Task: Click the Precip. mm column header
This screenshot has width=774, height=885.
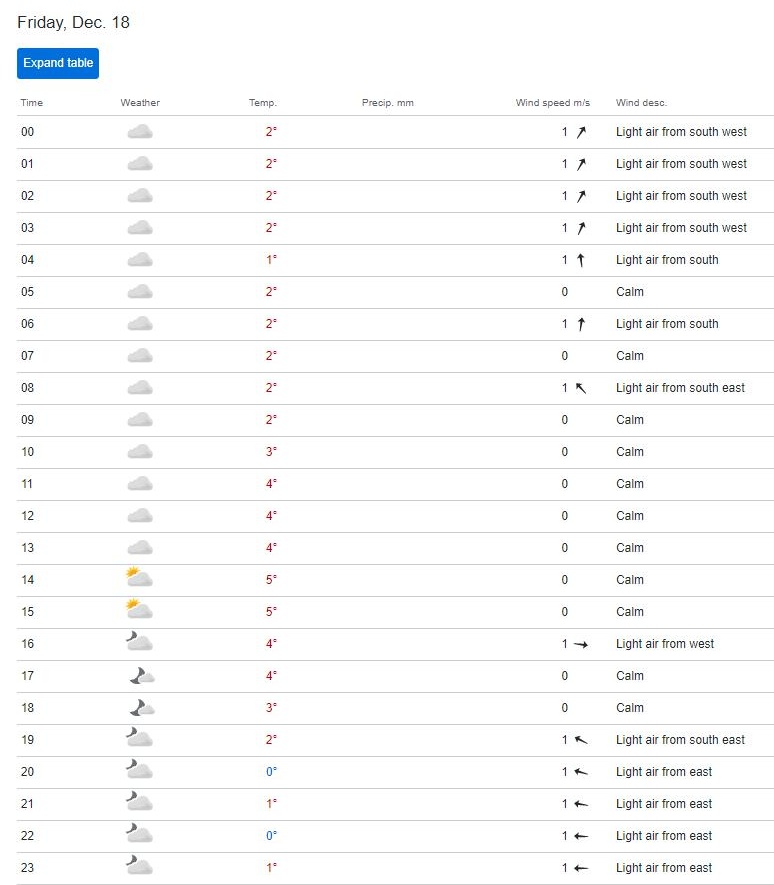Action: point(387,103)
